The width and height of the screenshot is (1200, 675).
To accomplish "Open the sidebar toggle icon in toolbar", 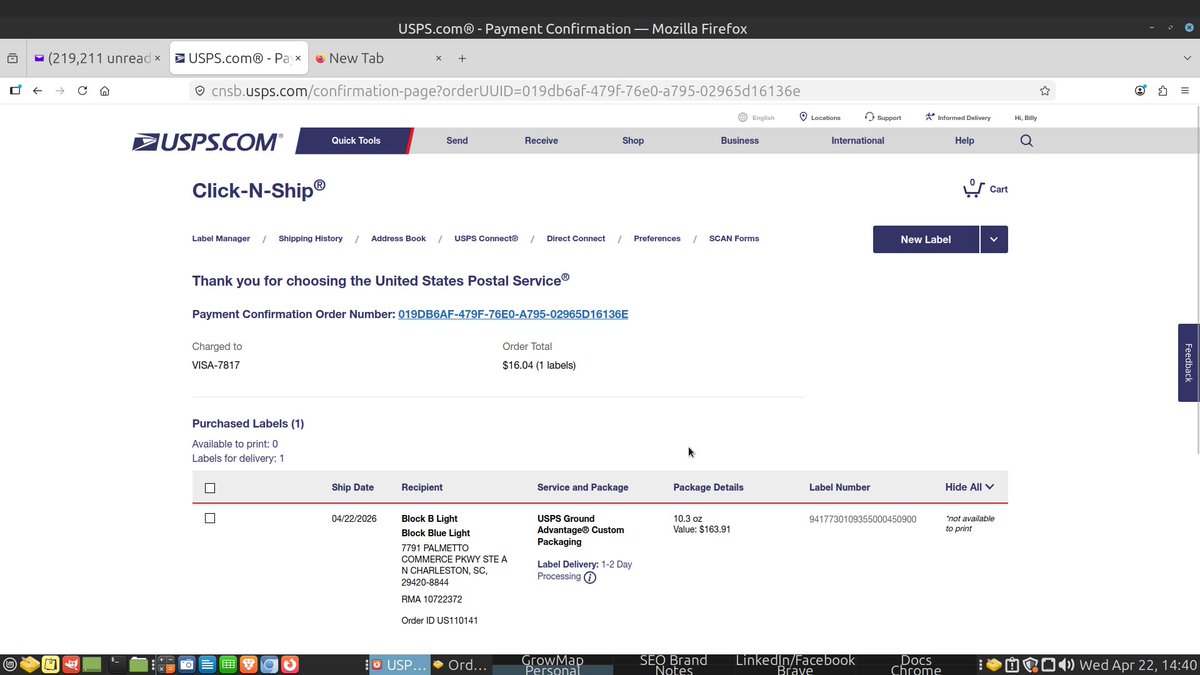I will tap(14, 90).
